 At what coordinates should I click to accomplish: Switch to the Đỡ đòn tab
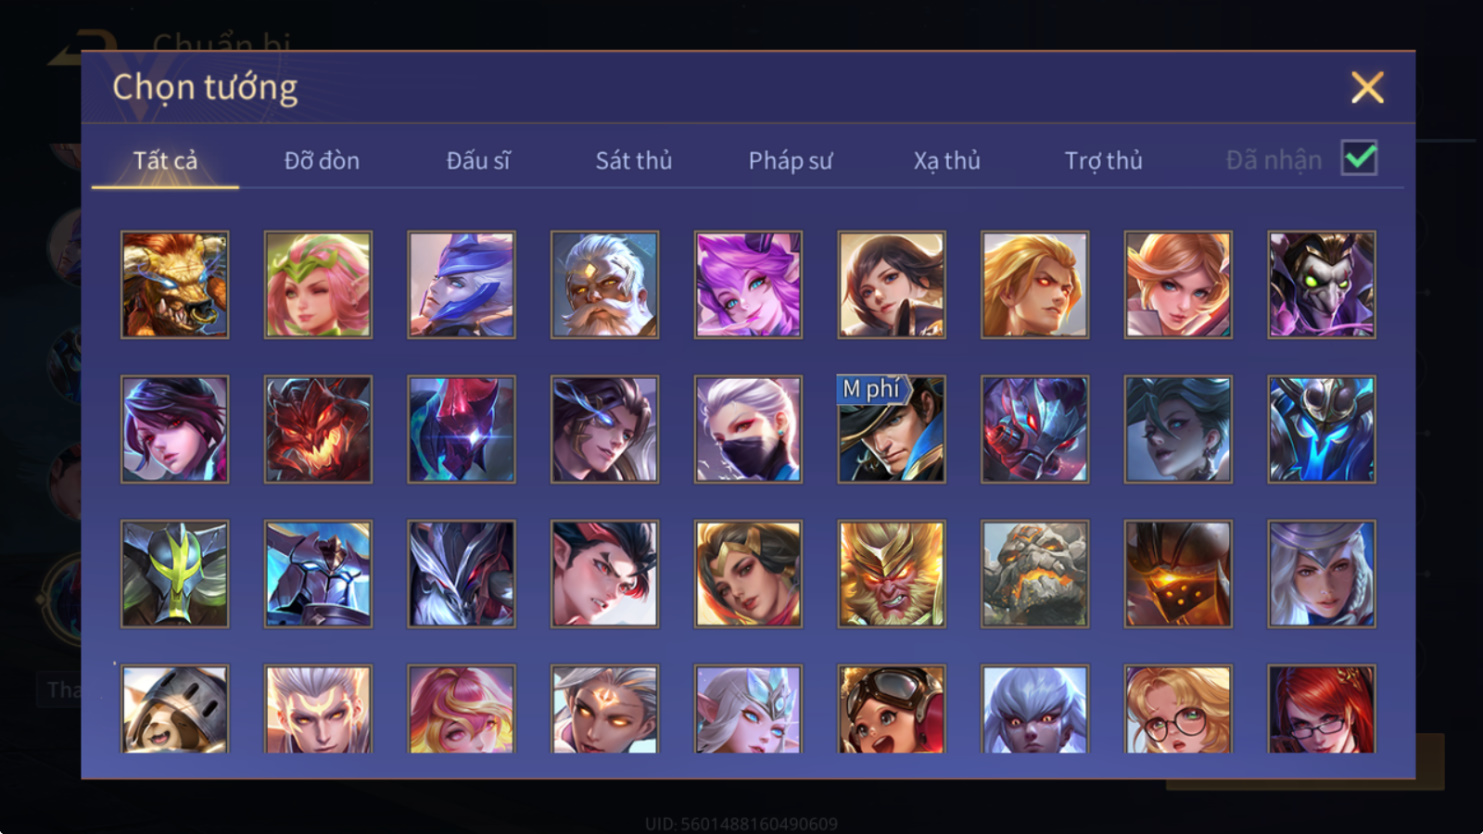pos(322,160)
